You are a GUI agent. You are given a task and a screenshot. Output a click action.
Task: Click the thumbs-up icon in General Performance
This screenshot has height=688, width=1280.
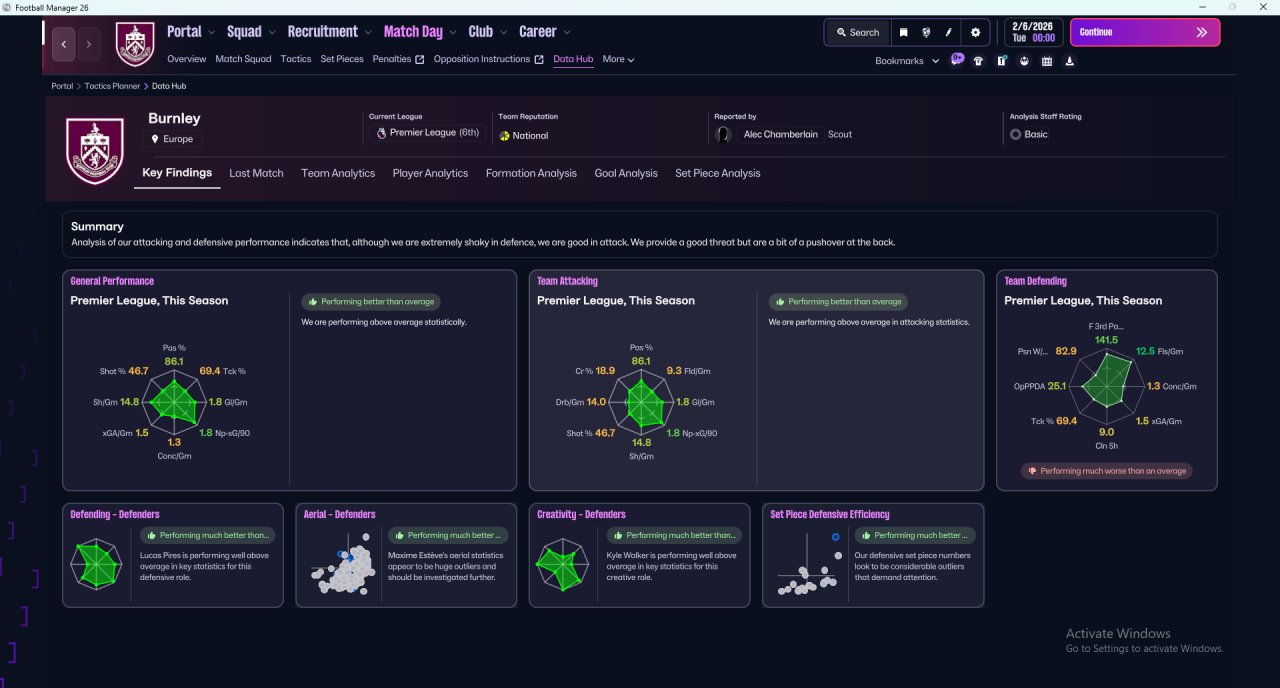313,301
